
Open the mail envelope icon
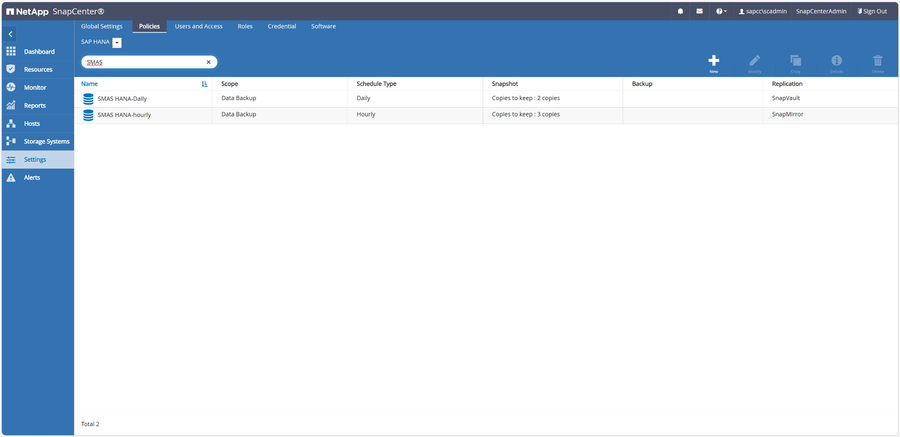pos(699,11)
